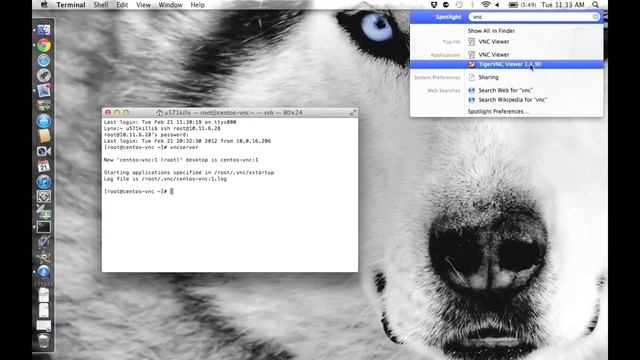The image size is (640, 360).
Task: Click the Spotlight magnifying glass icon
Action: (596, 5)
